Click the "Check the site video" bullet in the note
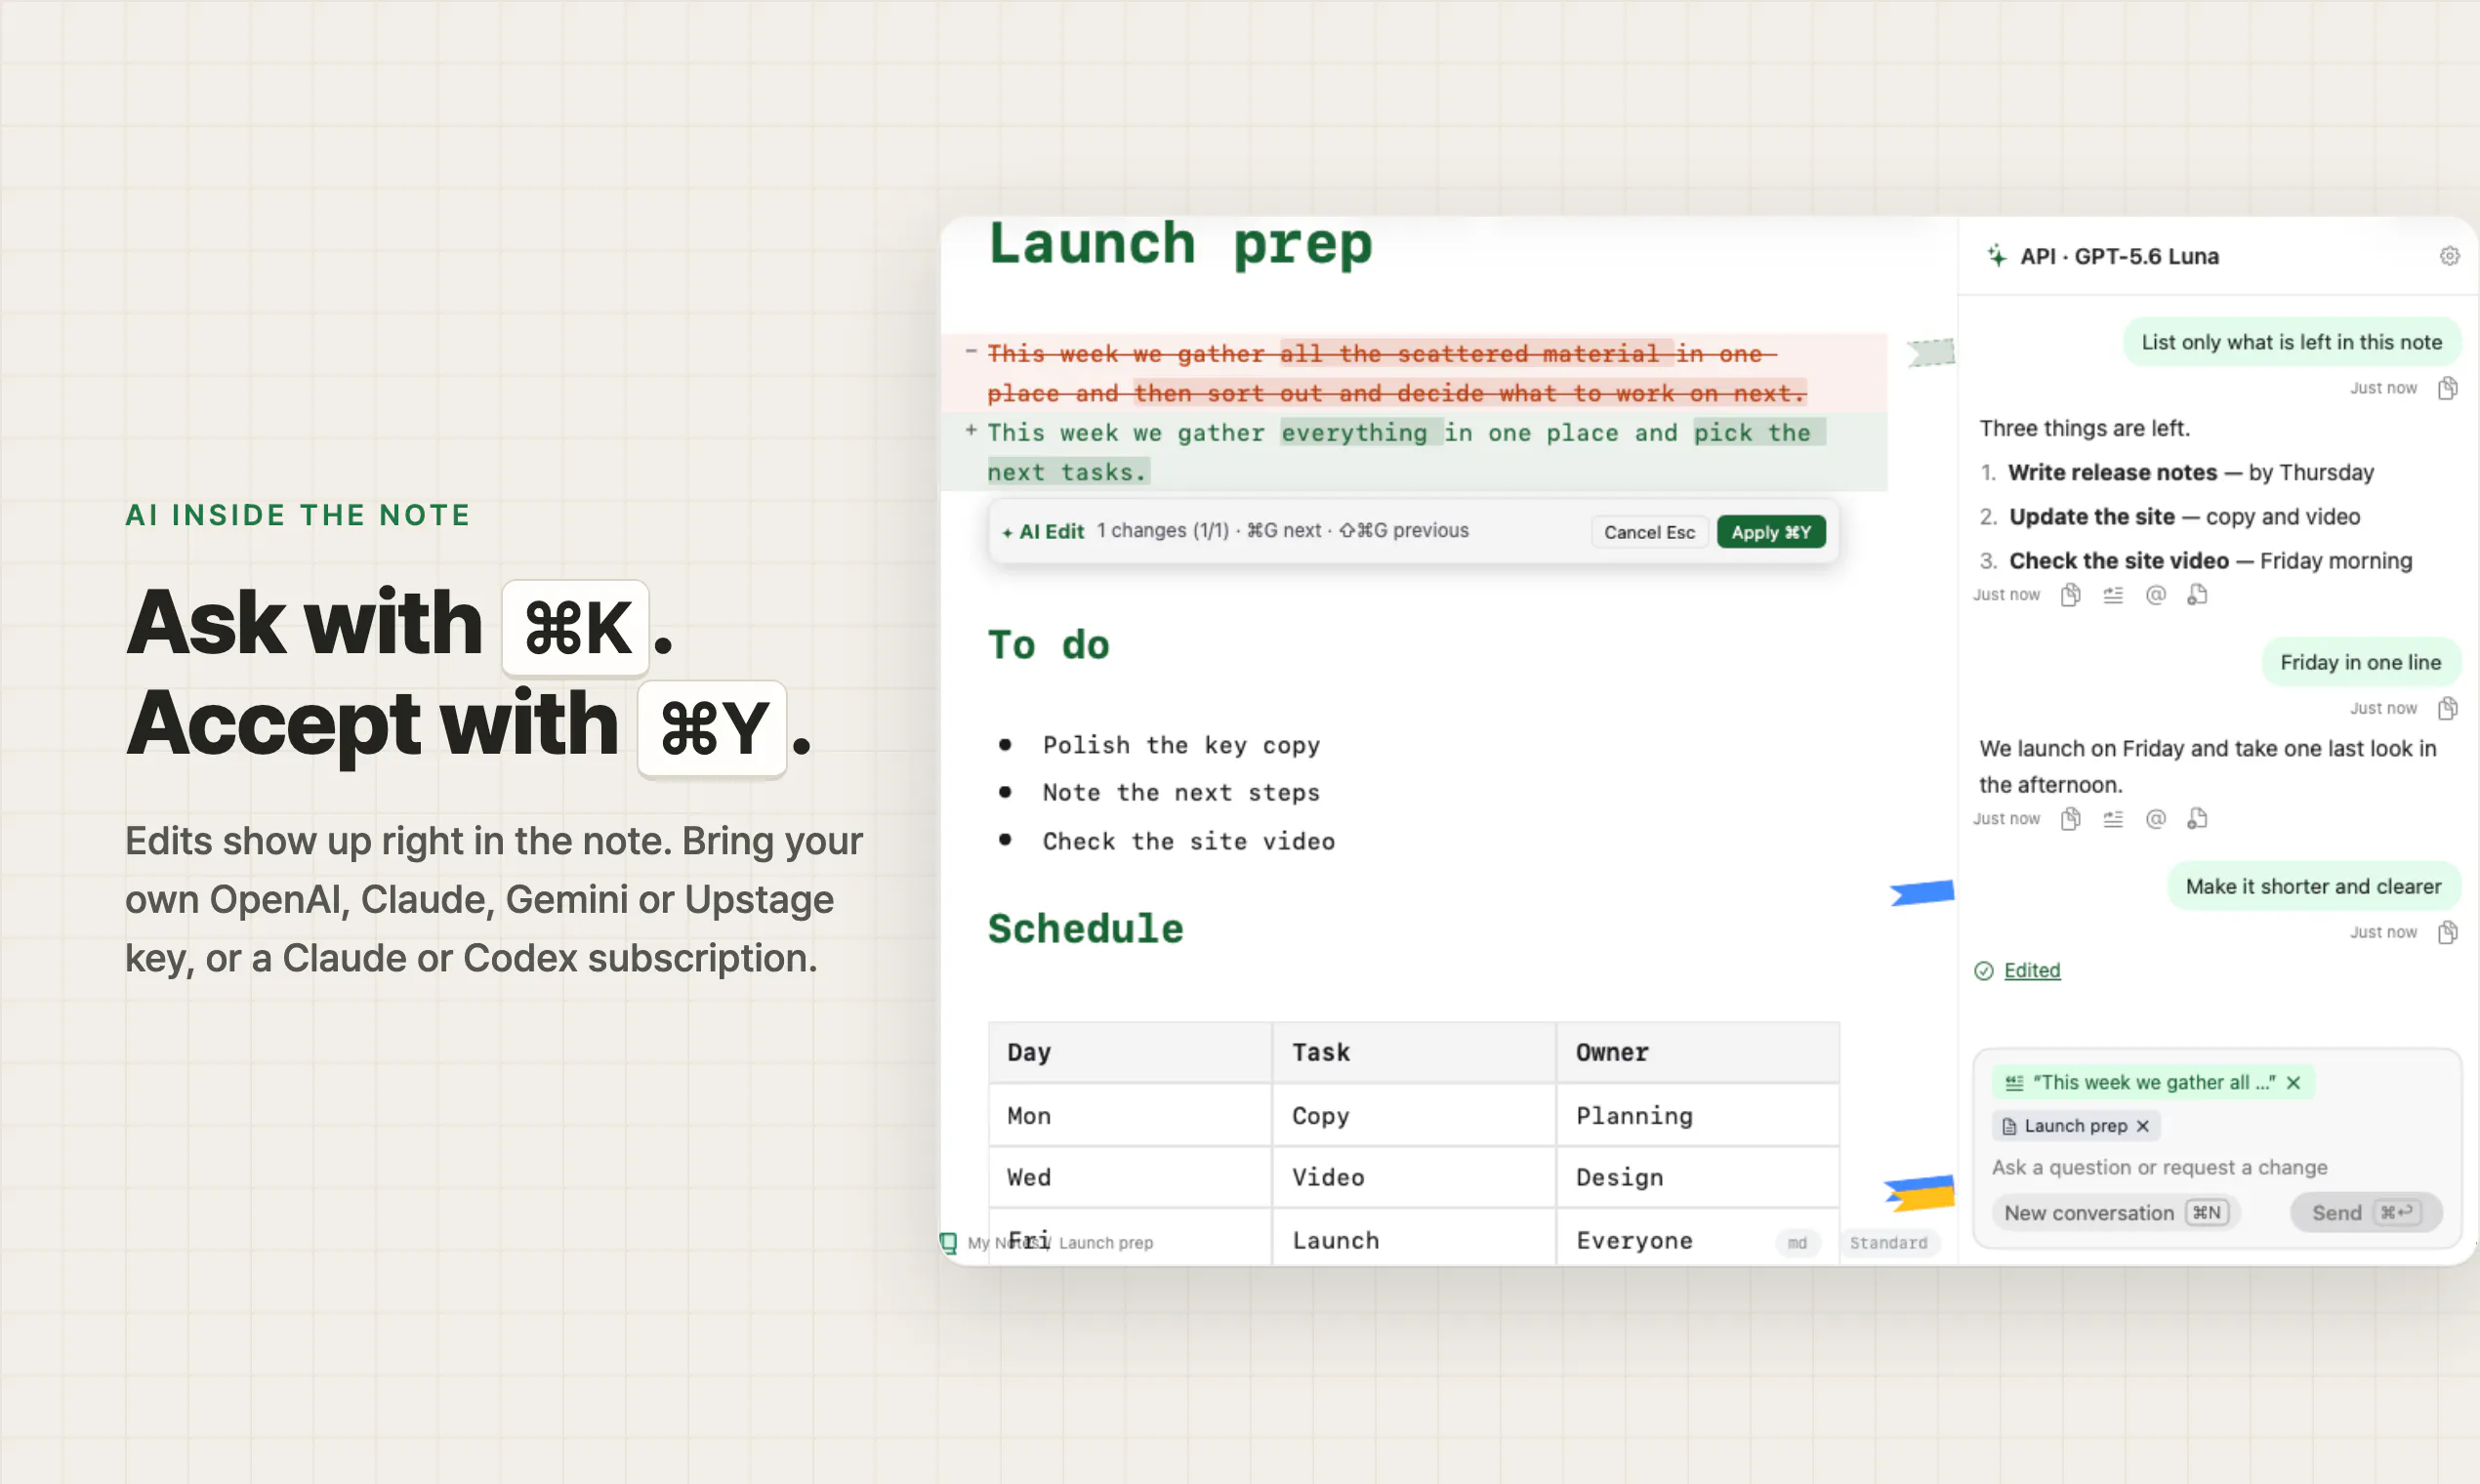 click(x=1188, y=841)
